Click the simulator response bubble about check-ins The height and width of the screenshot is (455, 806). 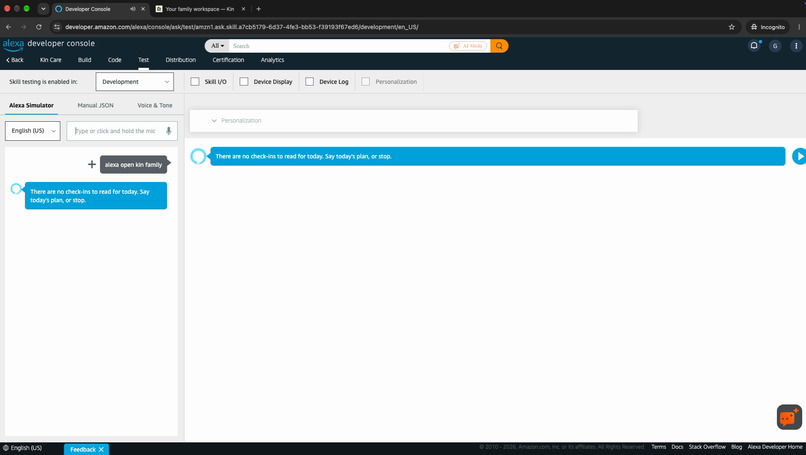(x=96, y=196)
